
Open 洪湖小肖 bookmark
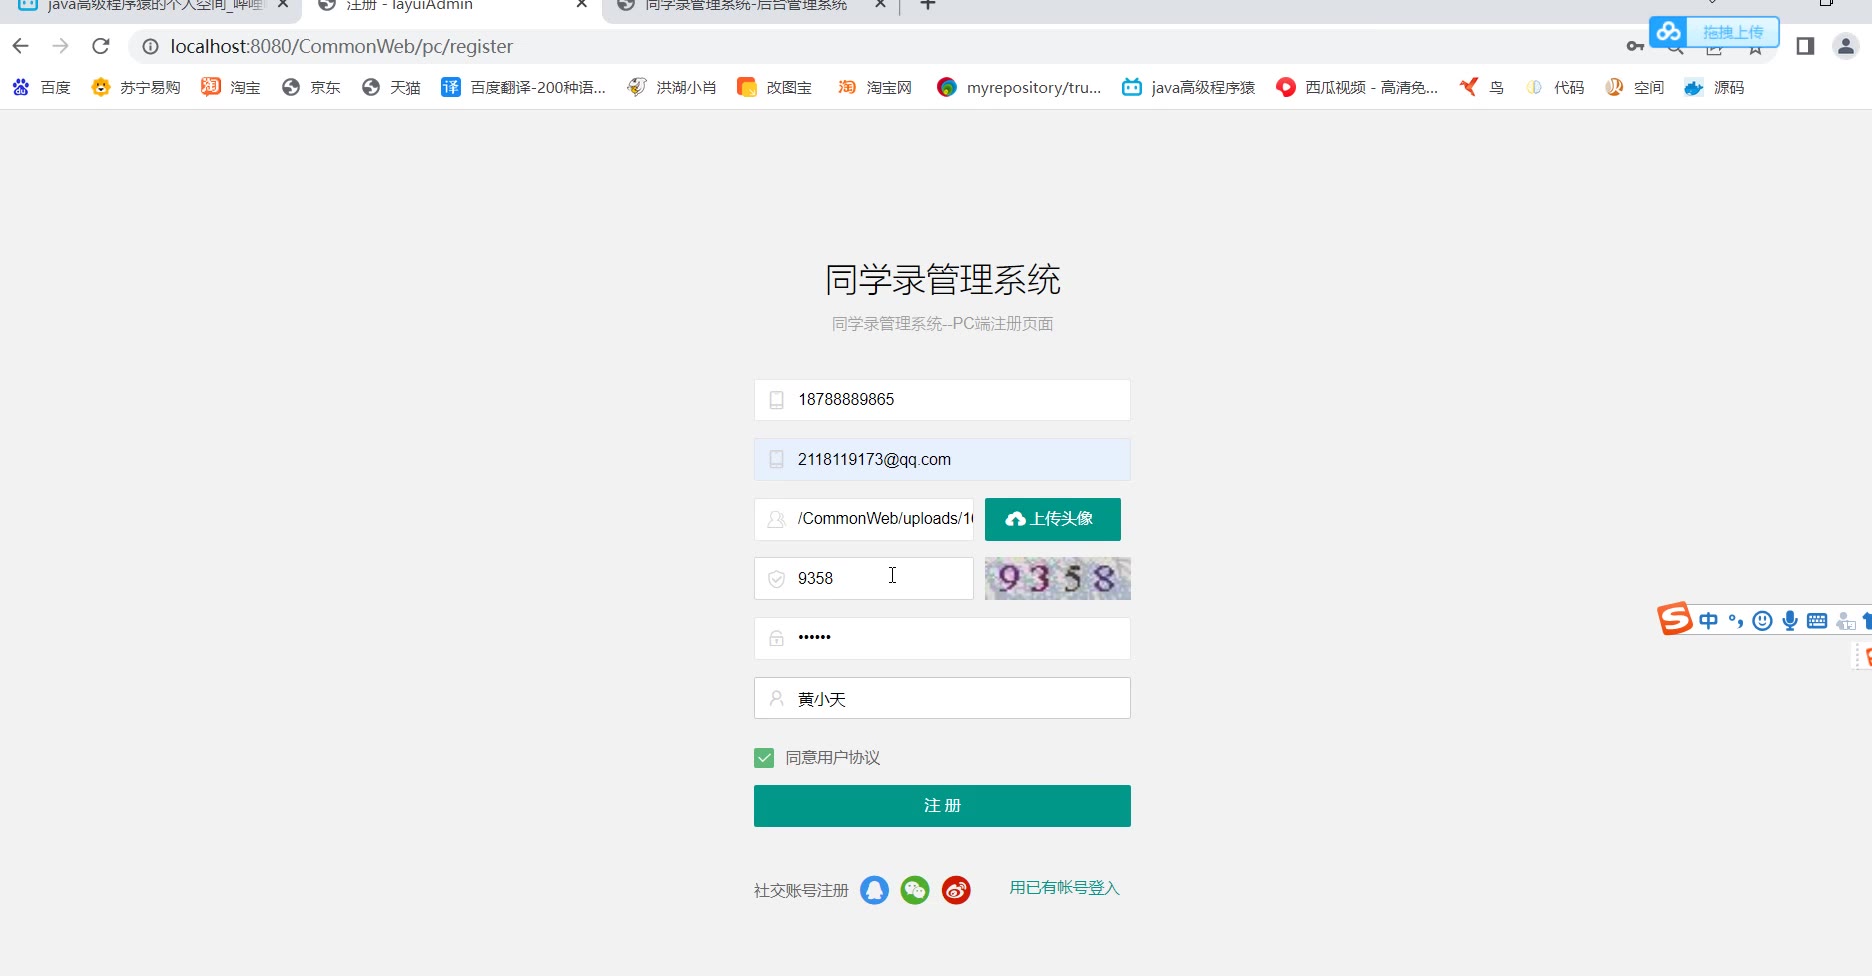tap(671, 87)
